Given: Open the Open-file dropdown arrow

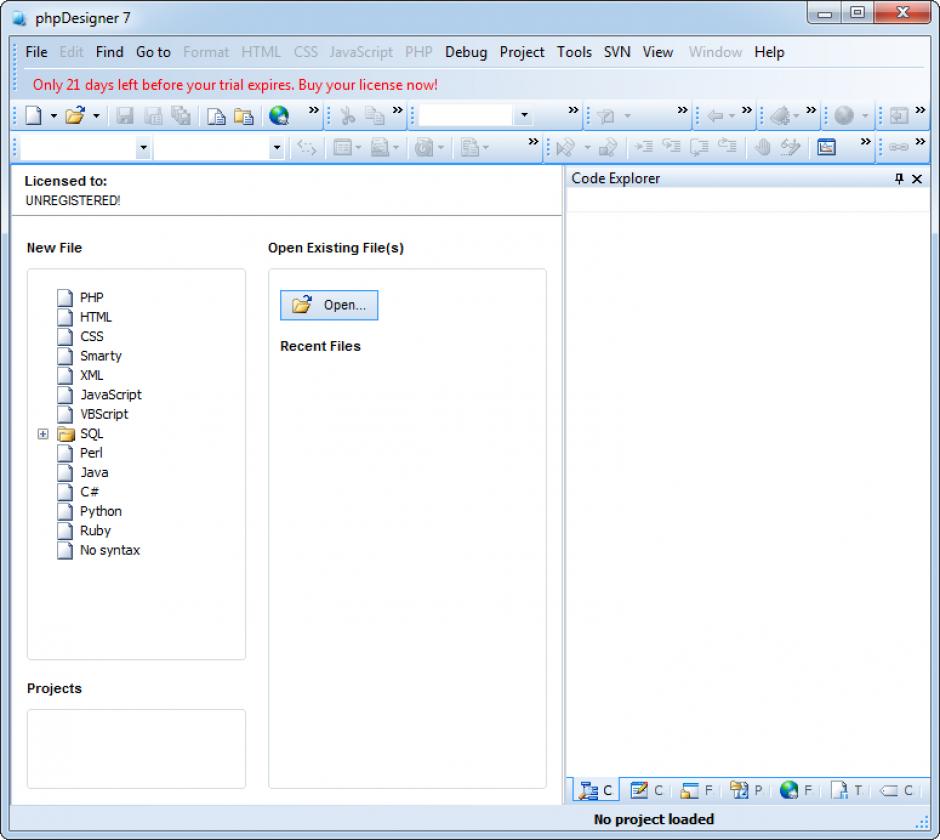Looking at the screenshot, I should tap(96, 116).
